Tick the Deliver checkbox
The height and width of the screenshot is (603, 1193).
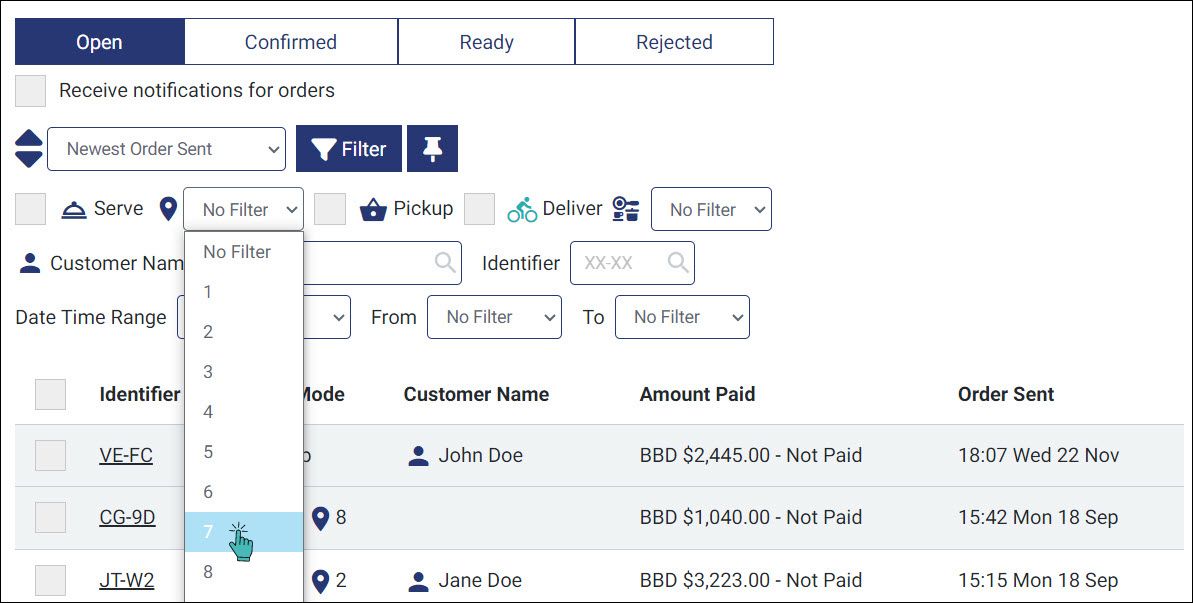click(x=479, y=209)
